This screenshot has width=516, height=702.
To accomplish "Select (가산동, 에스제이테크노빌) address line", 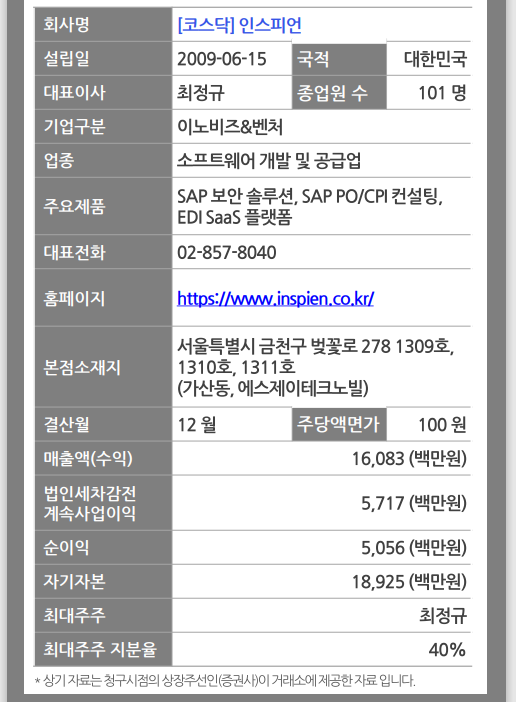I will (273, 388).
